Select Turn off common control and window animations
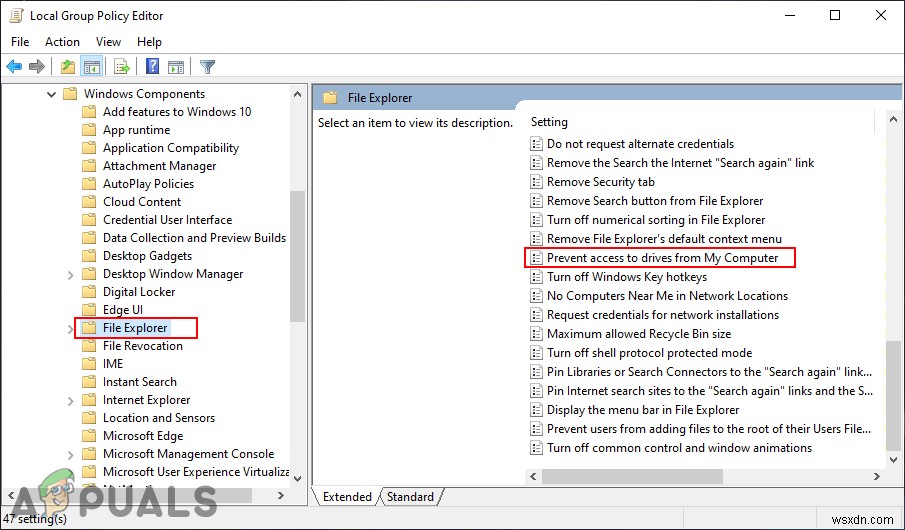Image resolution: width=905 pixels, height=530 pixels. (x=679, y=448)
